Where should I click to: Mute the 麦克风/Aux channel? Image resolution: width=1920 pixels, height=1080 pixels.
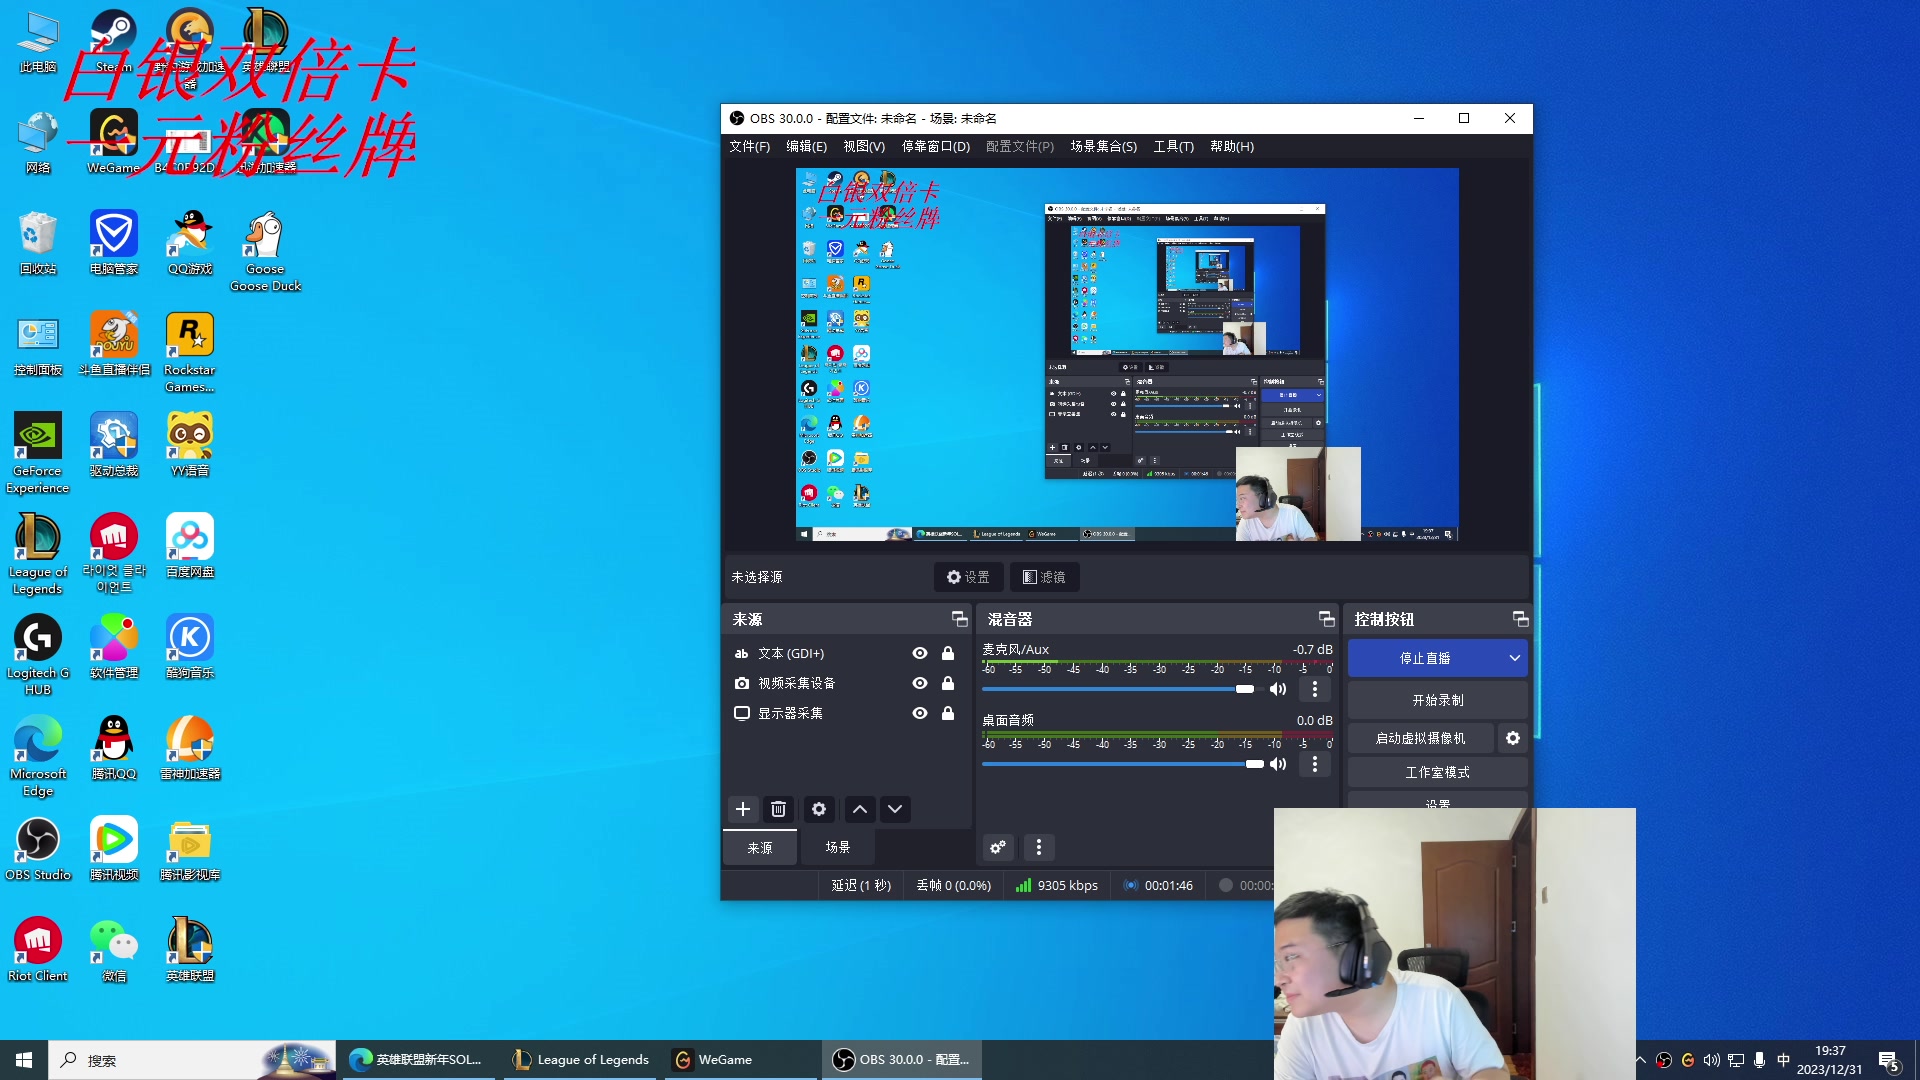pos(1278,689)
